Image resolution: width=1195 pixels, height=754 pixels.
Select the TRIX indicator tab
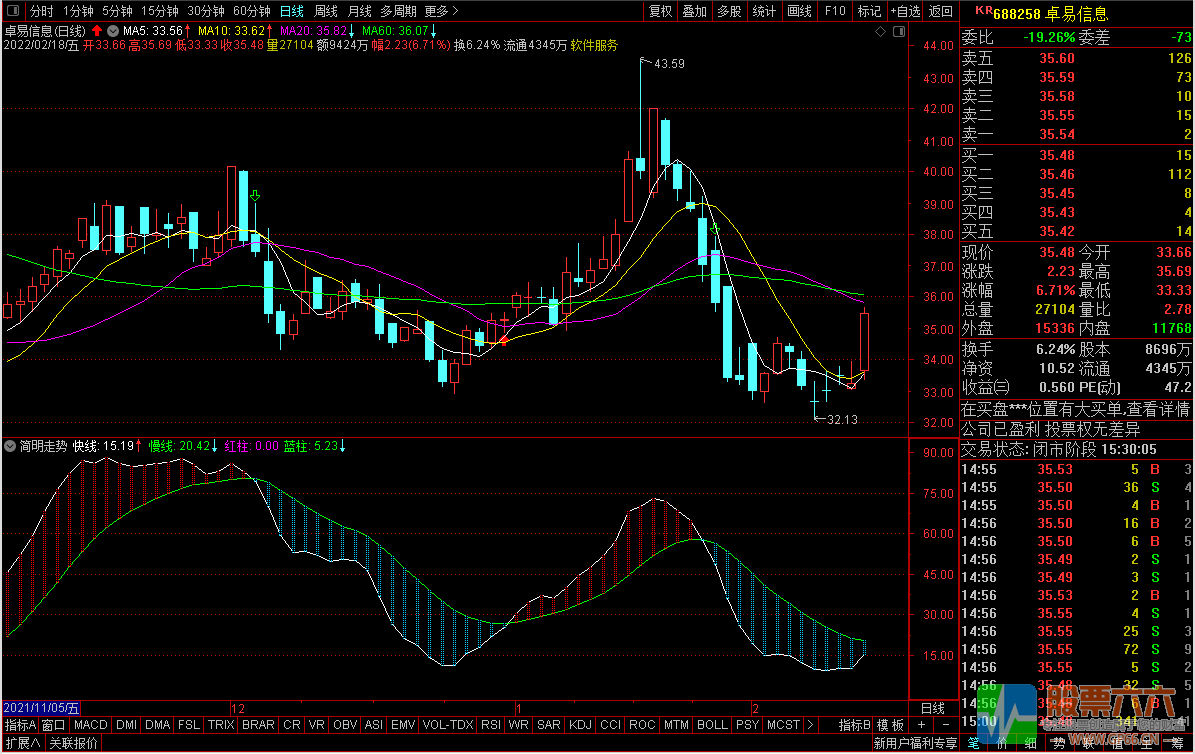click(x=221, y=725)
